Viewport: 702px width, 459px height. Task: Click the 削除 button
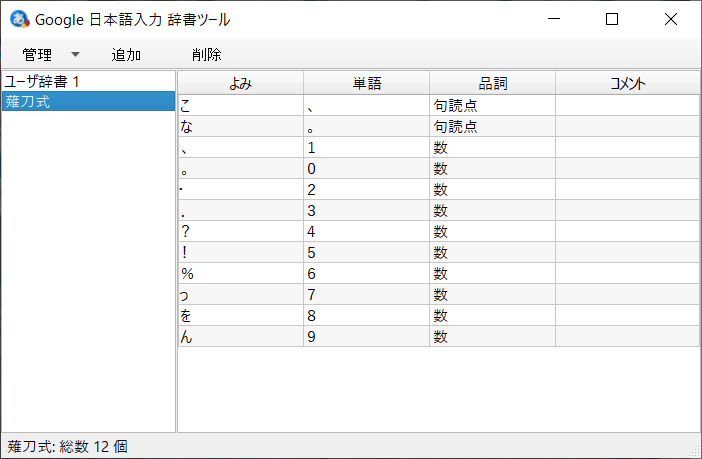tap(206, 55)
